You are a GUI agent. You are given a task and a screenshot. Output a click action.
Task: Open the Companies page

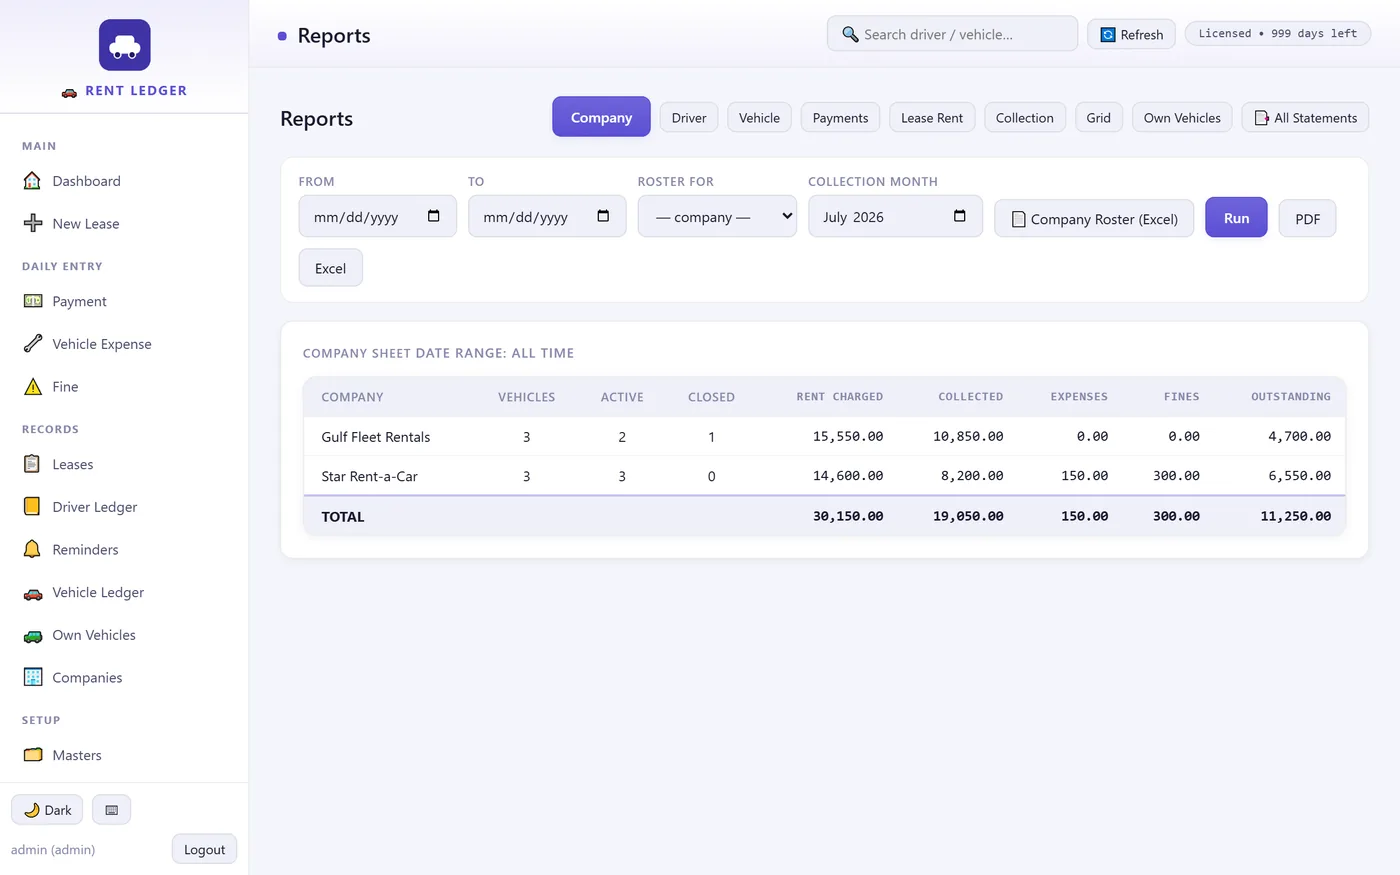124,678
